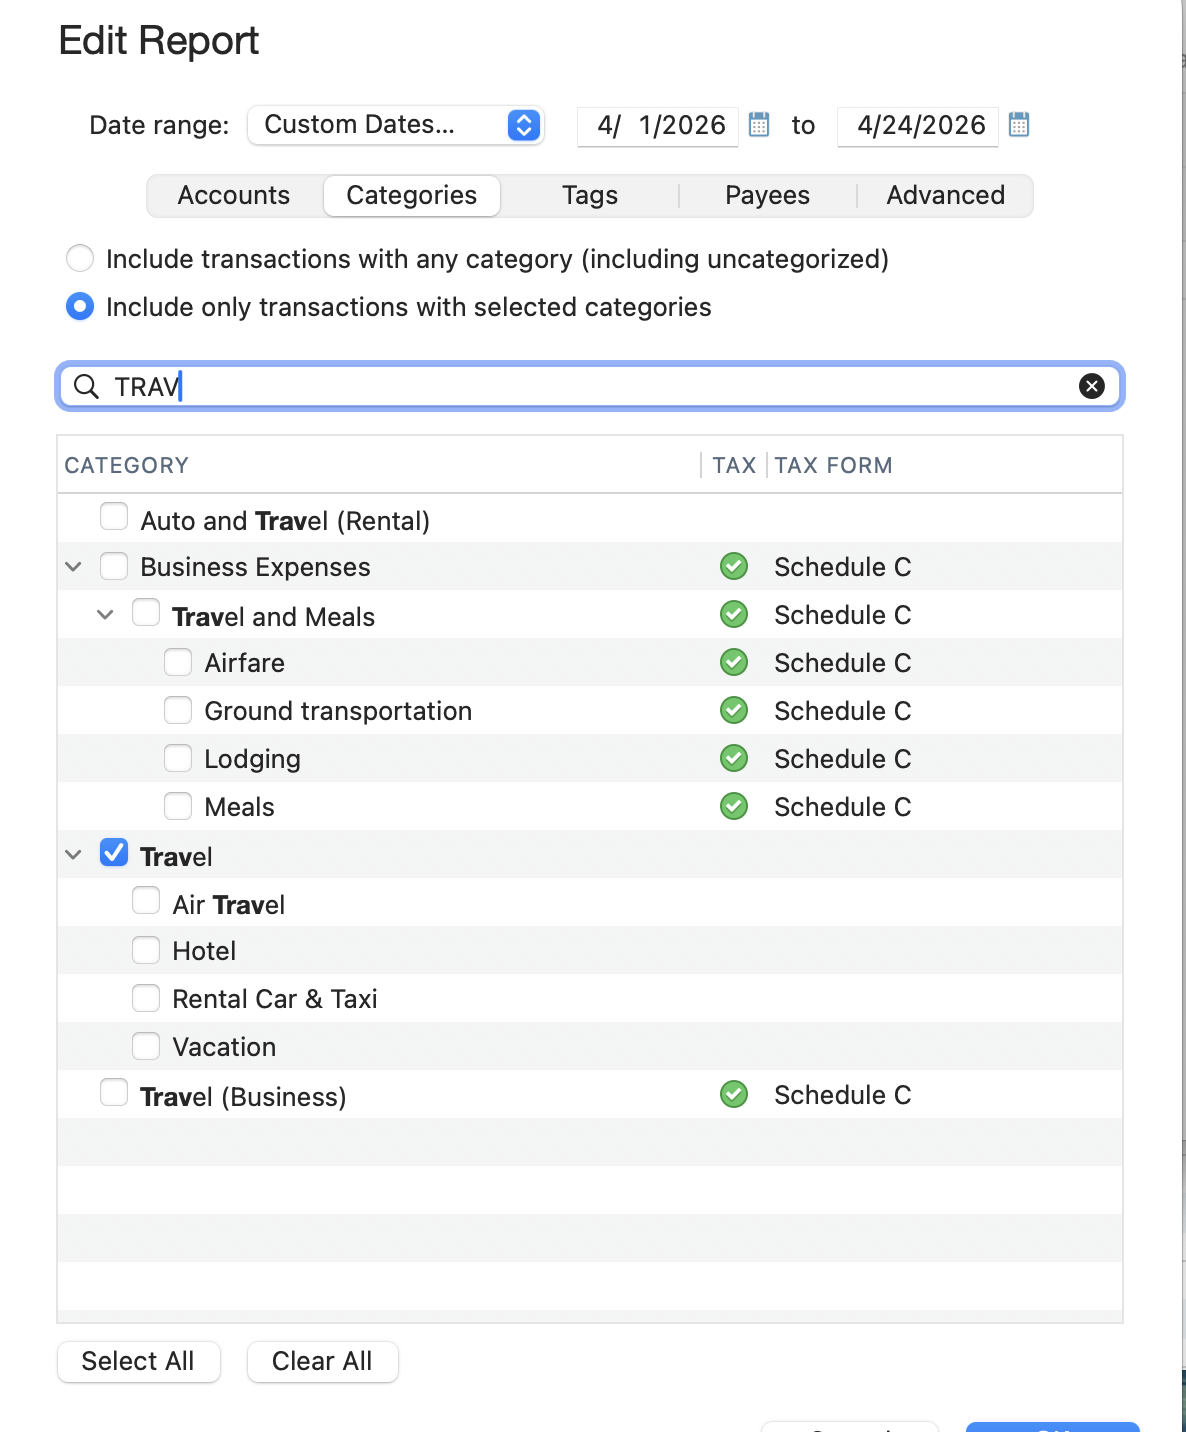This screenshot has height=1432, width=1186.
Task: Click Business Expenses green tax checkmark
Action: 734,566
